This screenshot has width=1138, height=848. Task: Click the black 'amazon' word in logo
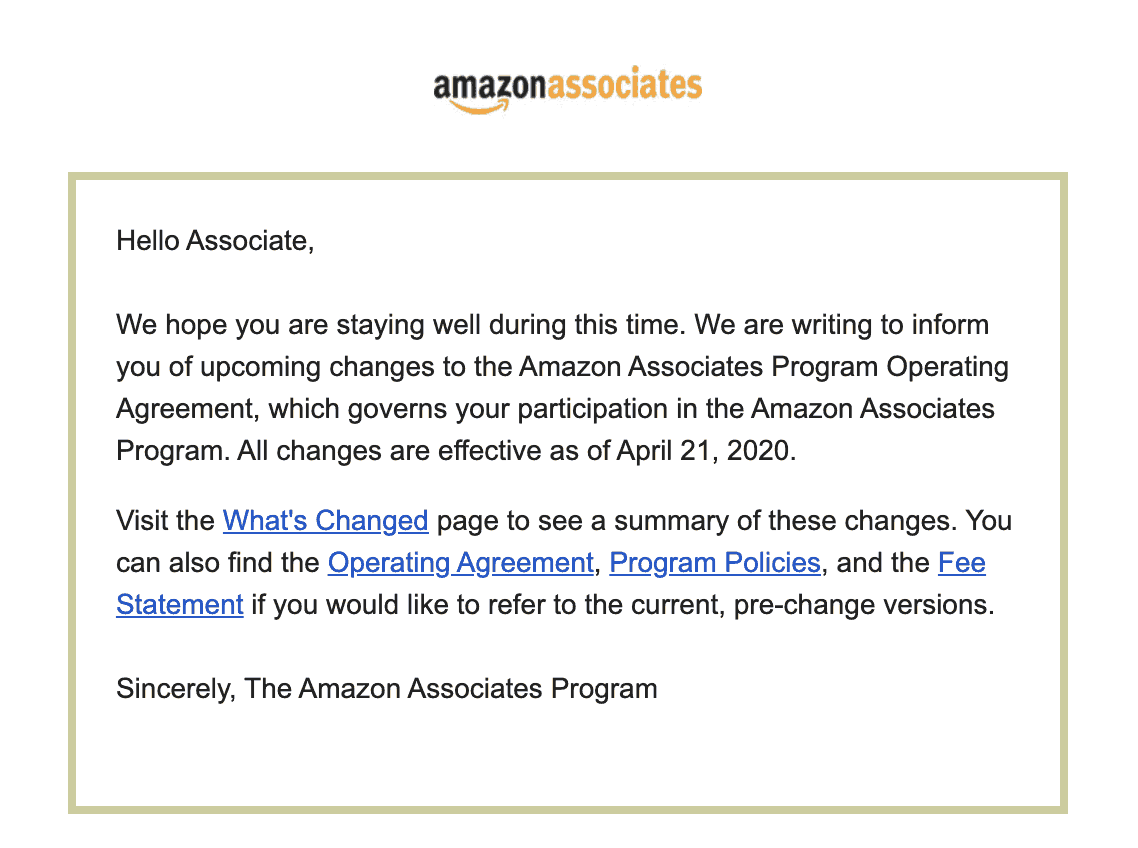489,86
